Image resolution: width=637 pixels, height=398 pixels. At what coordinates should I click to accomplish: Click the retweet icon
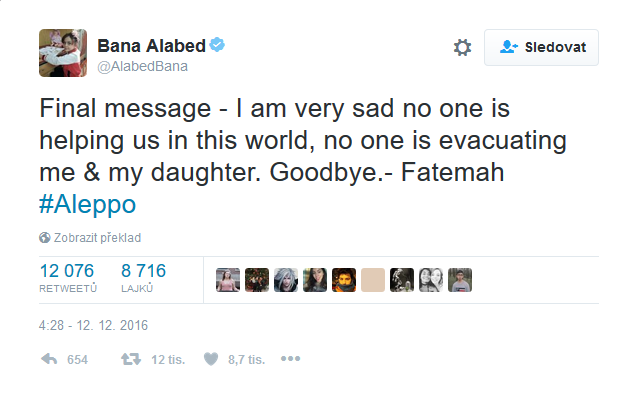[131, 359]
